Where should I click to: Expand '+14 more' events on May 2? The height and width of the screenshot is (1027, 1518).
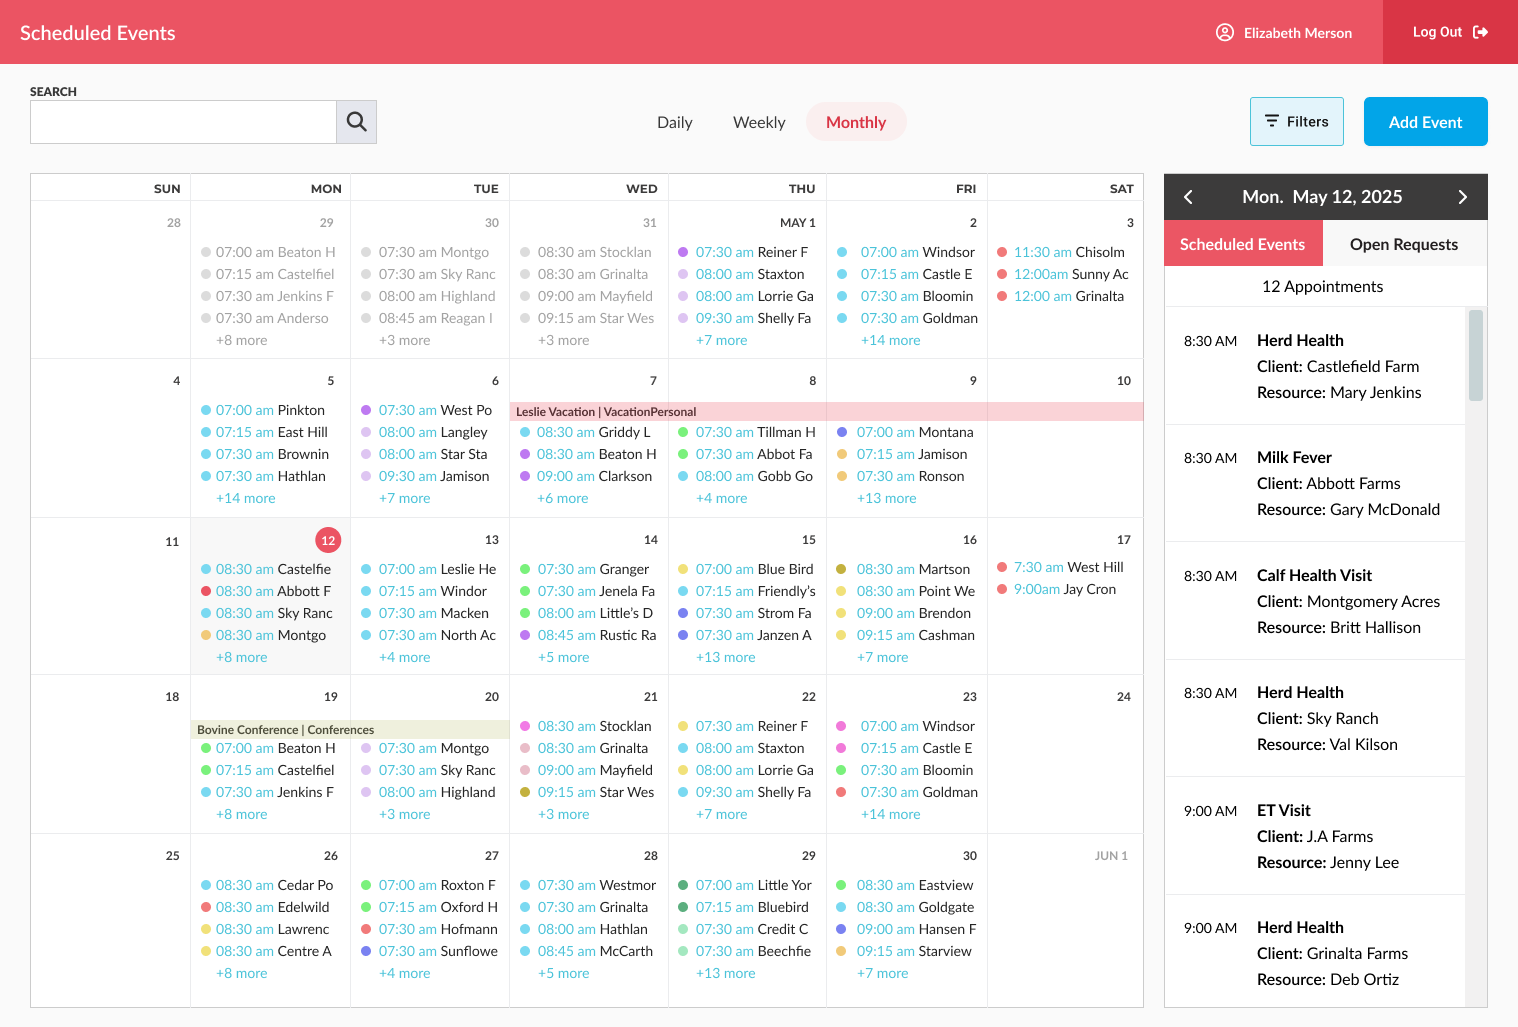click(890, 340)
